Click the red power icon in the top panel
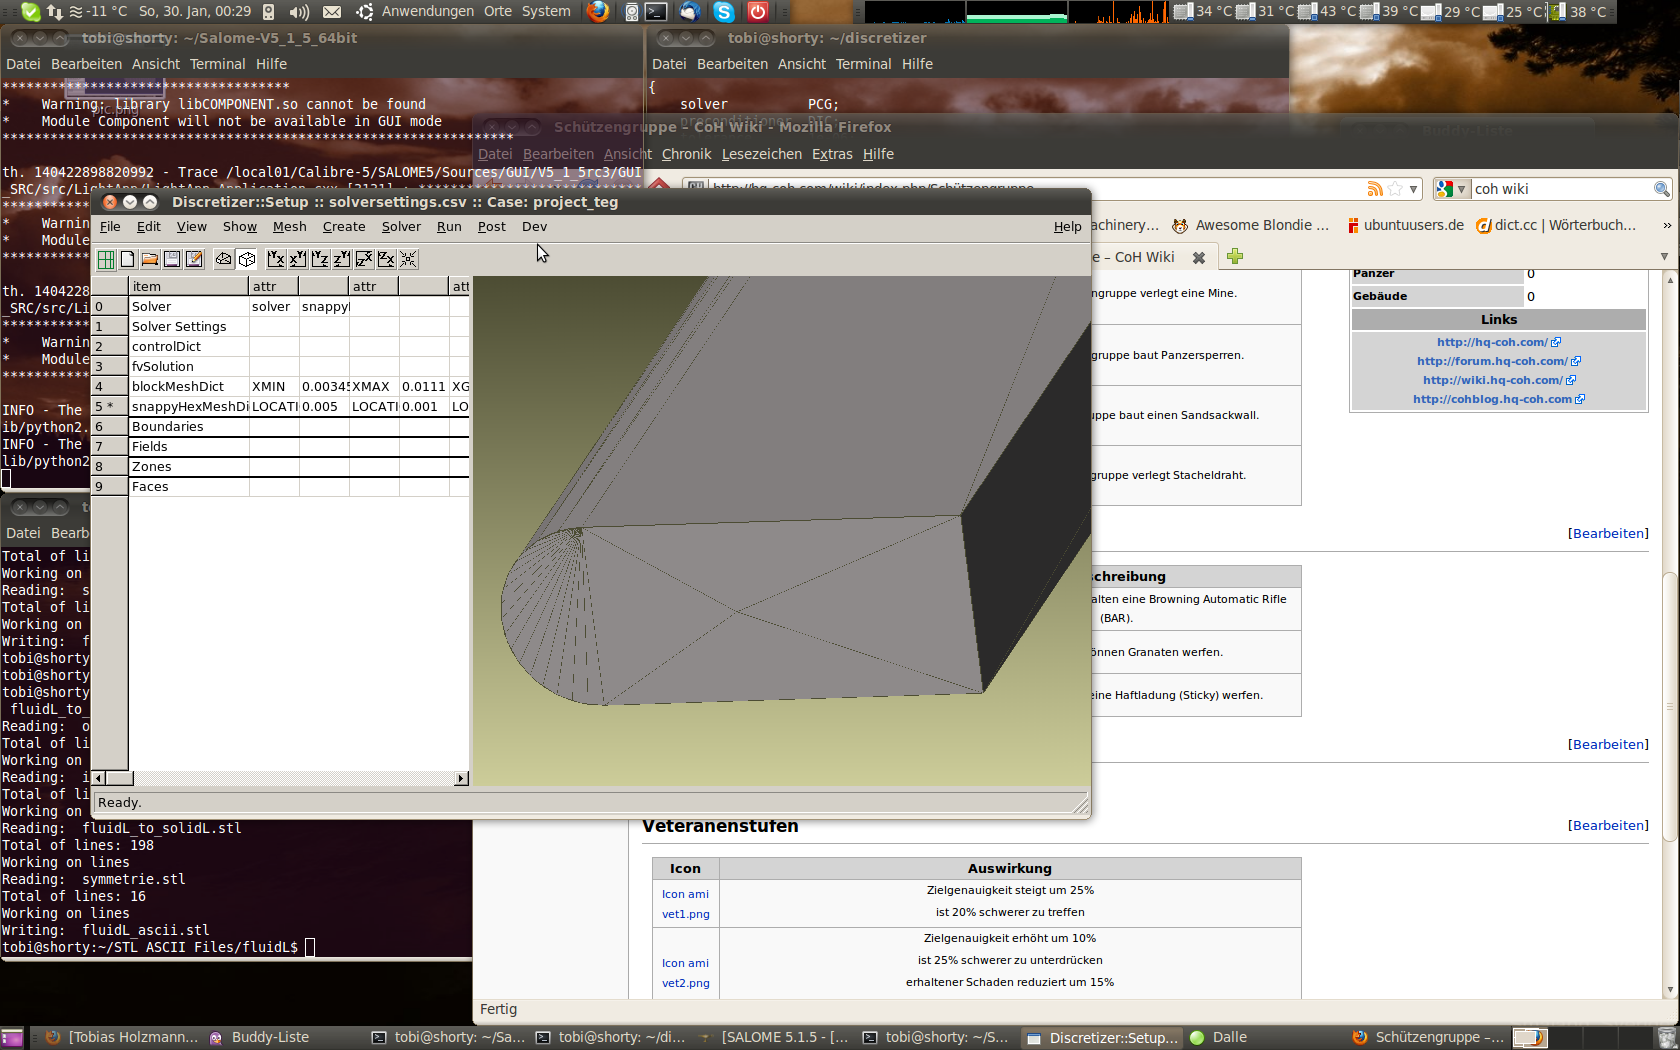Screen dimensions: 1680x1050 [758, 12]
